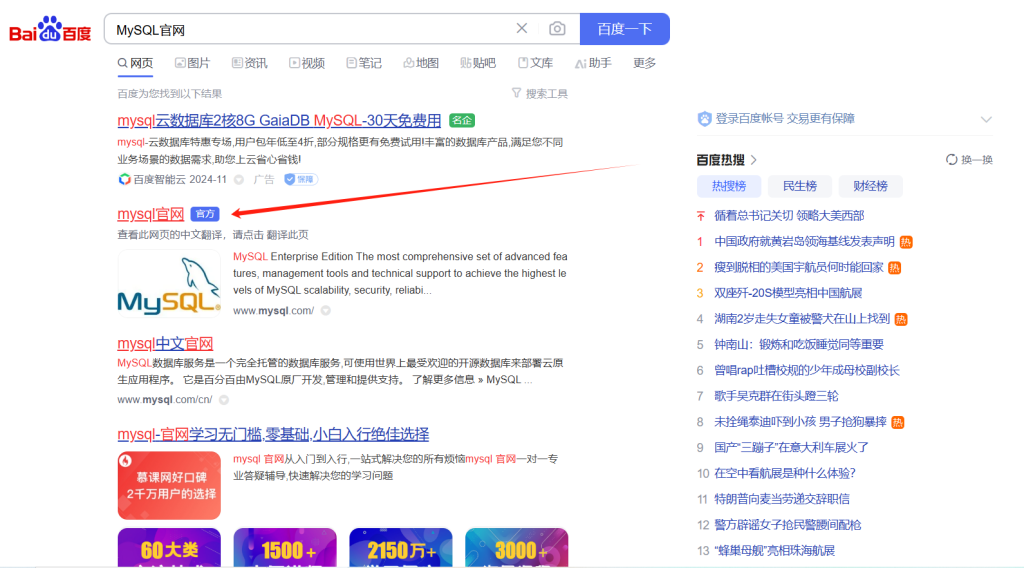
Task: Click the login shield icon
Action: click(x=704, y=119)
